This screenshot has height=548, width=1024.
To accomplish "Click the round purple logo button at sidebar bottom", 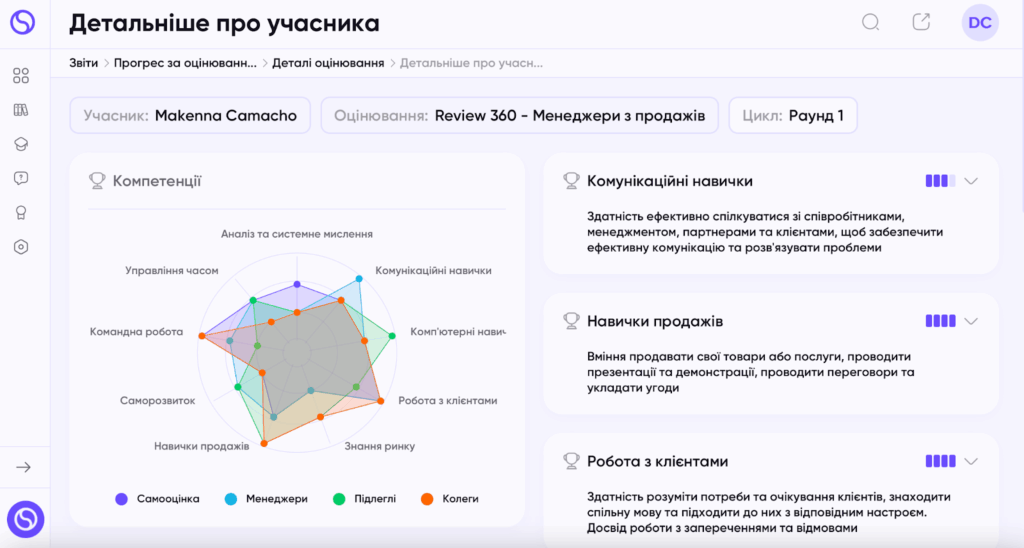I will click(25, 519).
